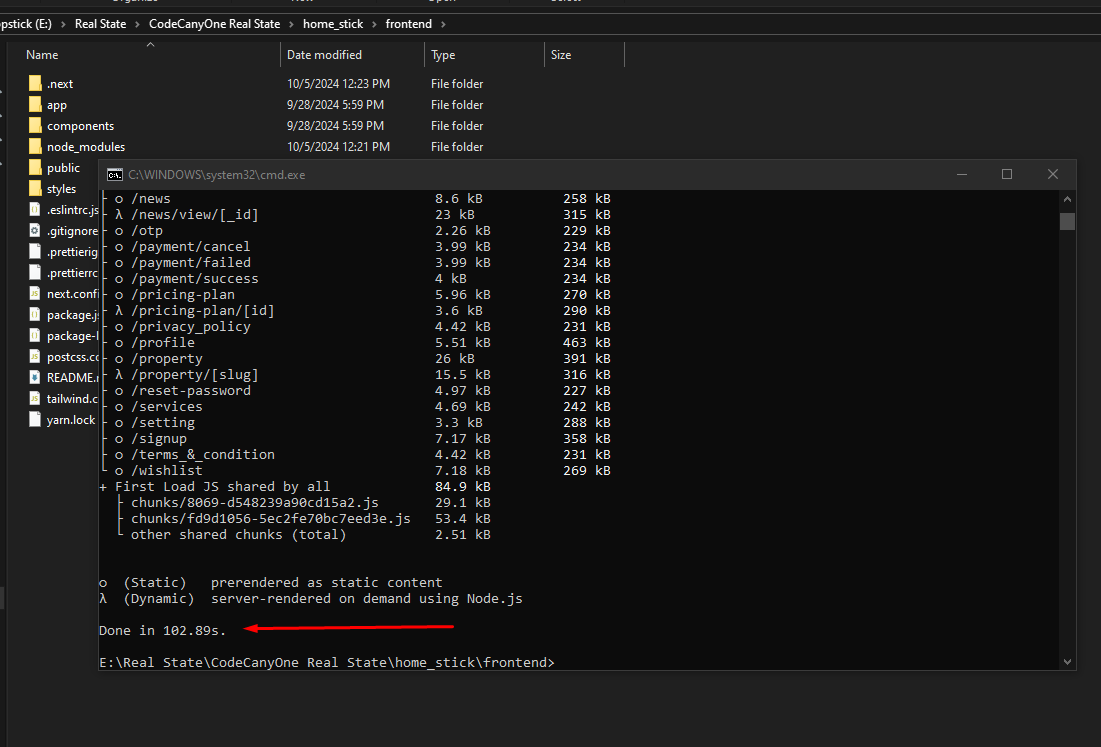Go to CodeCanyOne Real State breadcrumb

point(214,24)
